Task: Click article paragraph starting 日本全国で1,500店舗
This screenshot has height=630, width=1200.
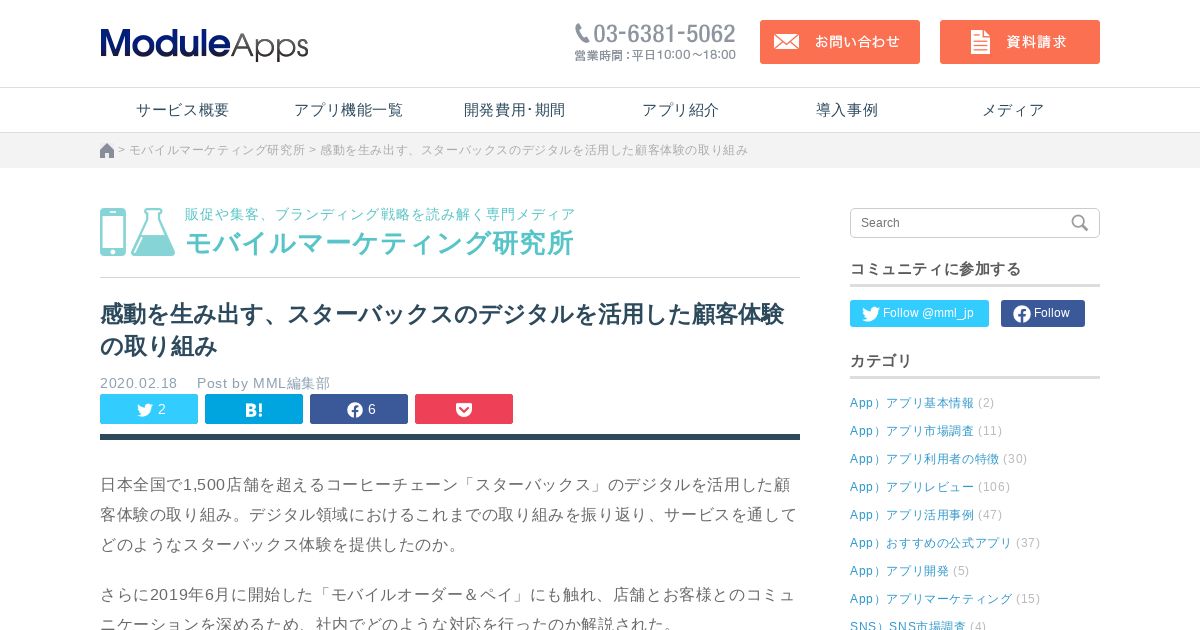Action: [x=449, y=515]
